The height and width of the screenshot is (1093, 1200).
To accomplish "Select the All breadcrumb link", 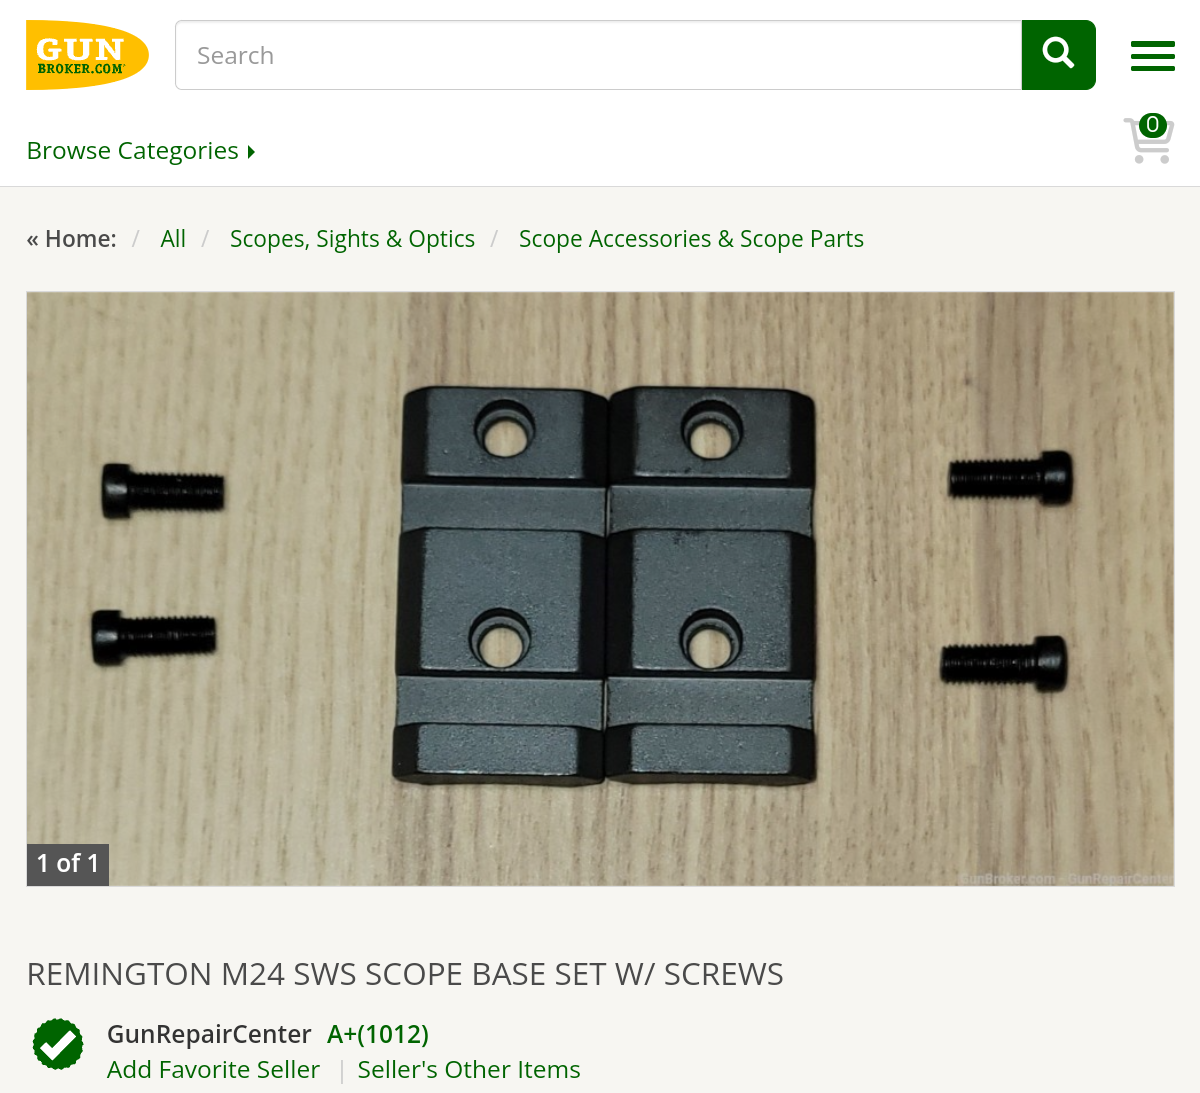I will coord(173,239).
